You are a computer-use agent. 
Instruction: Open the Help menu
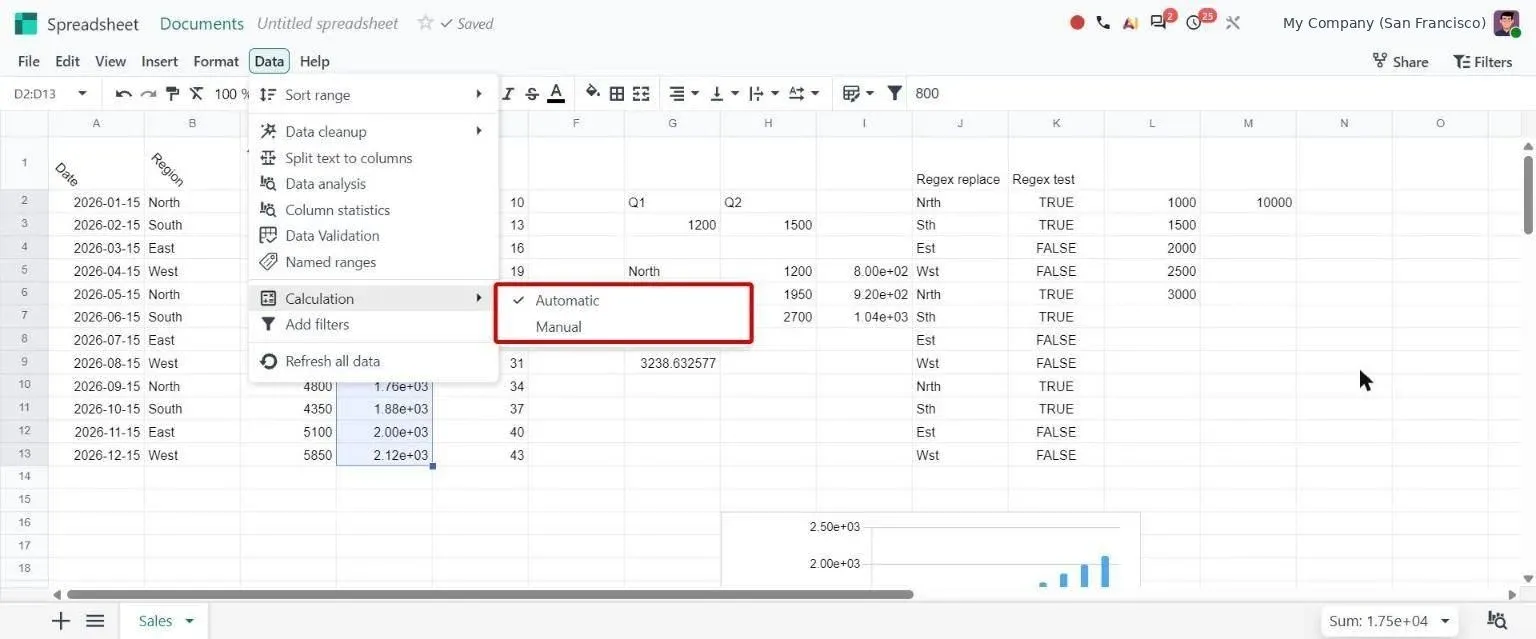pos(314,61)
